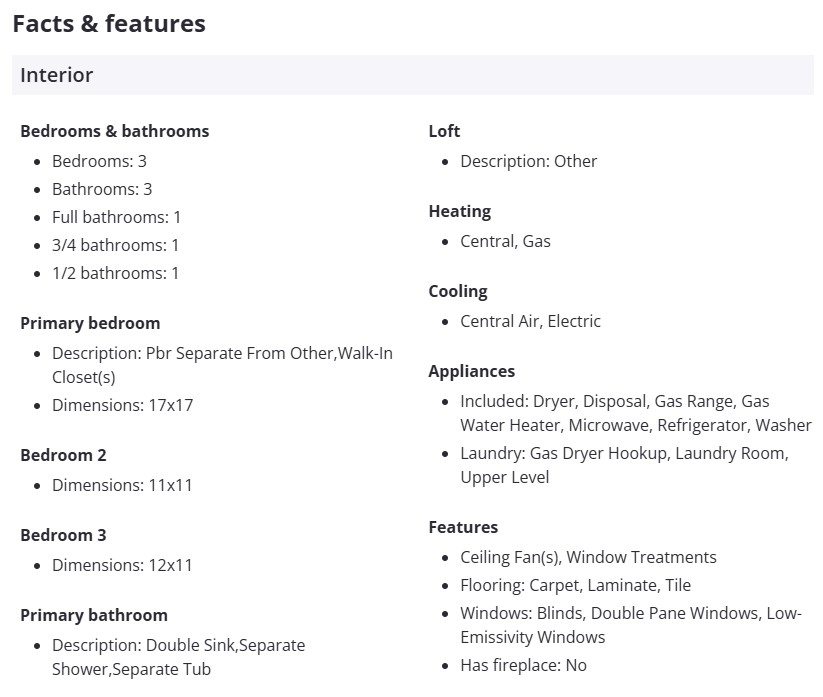
Task: Select the 3/4 bathrooms: 1 line
Action: tap(116, 245)
